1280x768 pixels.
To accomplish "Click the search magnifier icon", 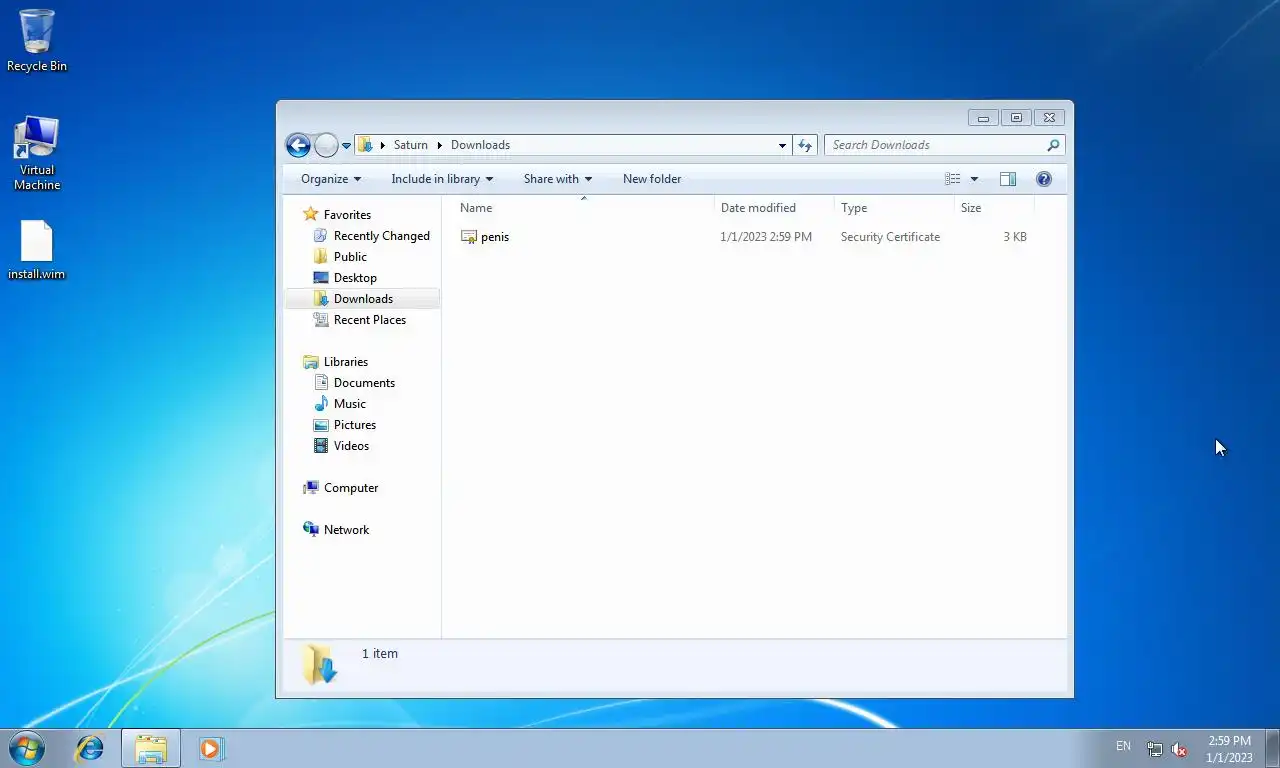I will (x=1053, y=145).
